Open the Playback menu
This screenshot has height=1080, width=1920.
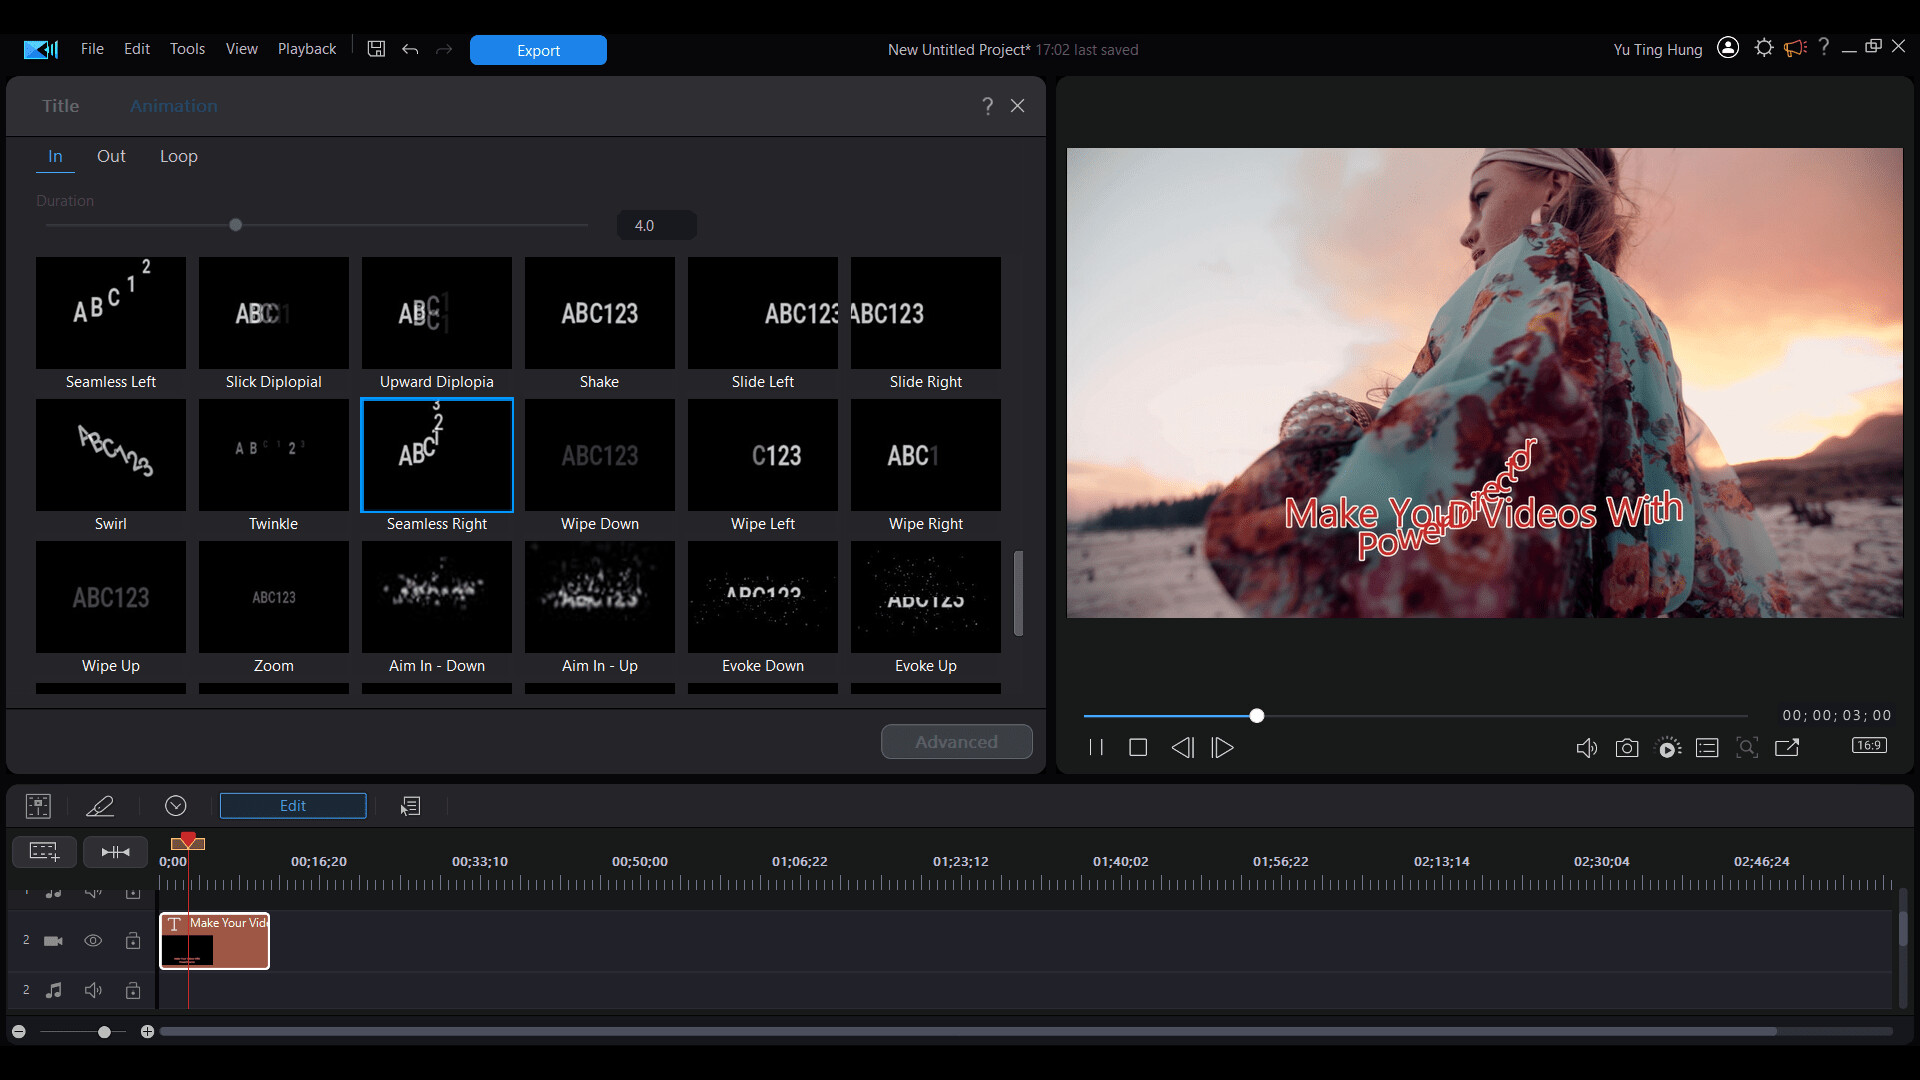(306, 48)
